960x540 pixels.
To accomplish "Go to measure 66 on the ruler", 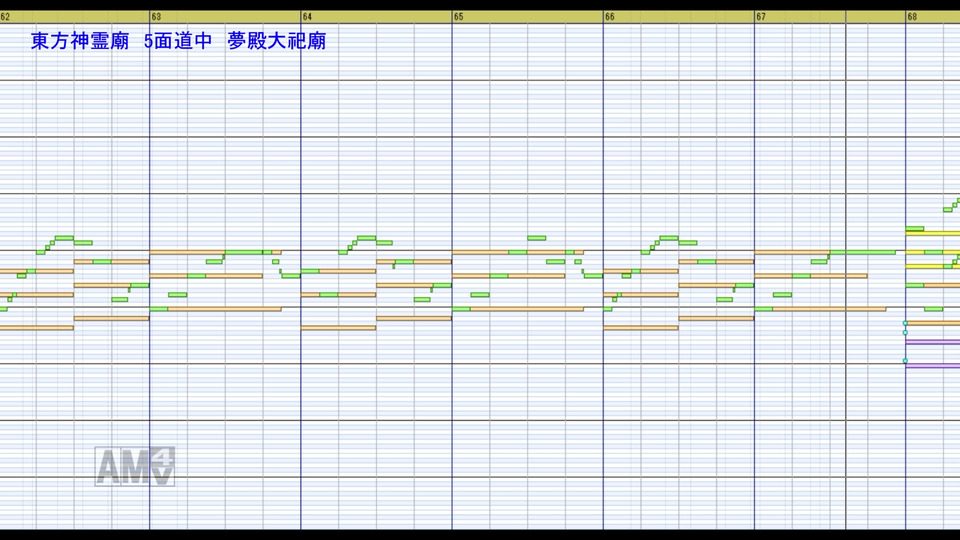I will click(x=610, y=17).
